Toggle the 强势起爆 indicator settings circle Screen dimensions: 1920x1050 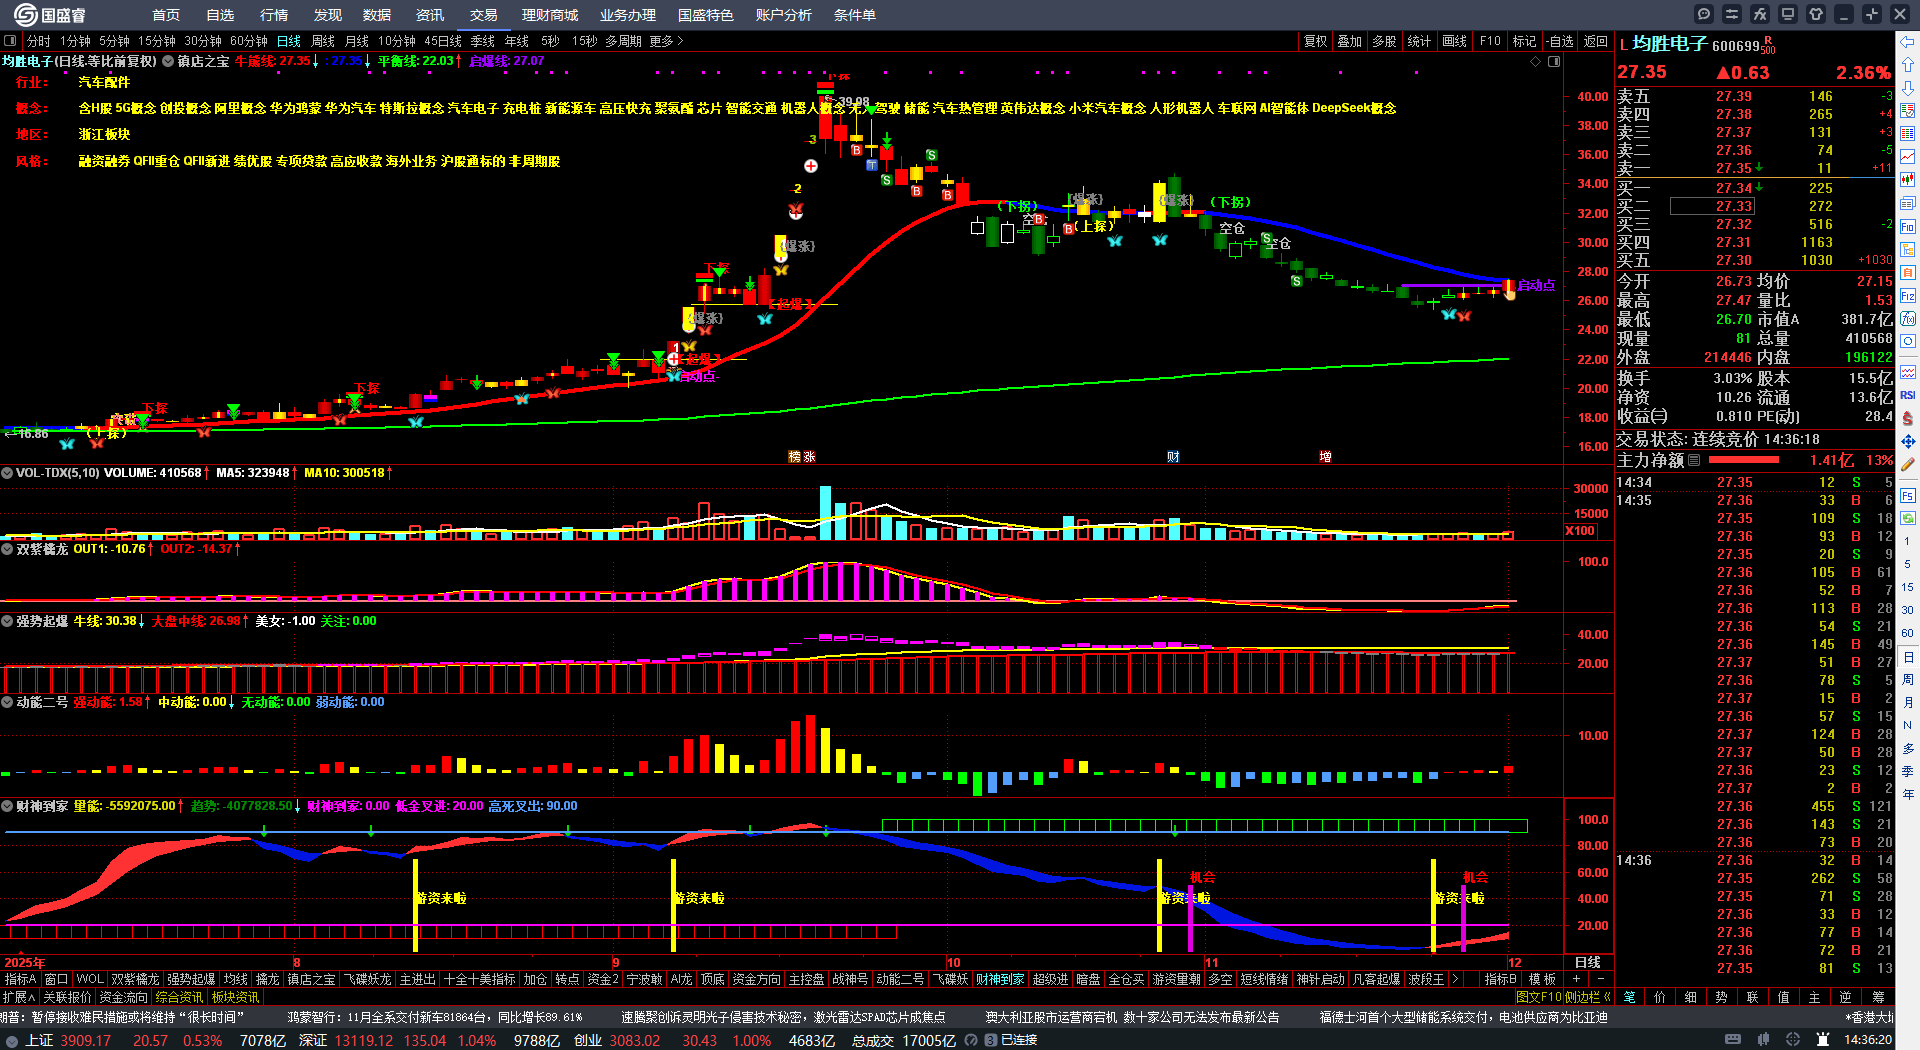coord(7,621)
